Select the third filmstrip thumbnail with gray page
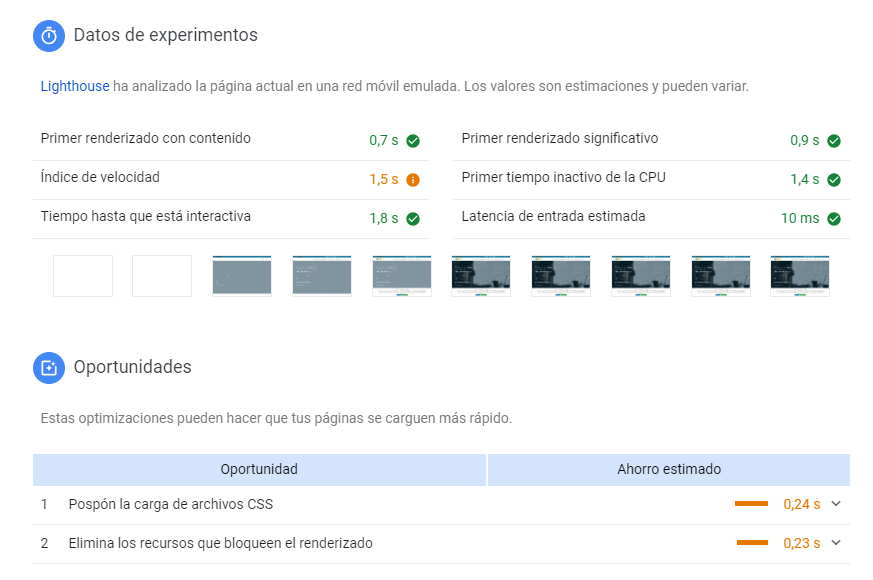The image size is (873, 580). [x=242, y=276]
